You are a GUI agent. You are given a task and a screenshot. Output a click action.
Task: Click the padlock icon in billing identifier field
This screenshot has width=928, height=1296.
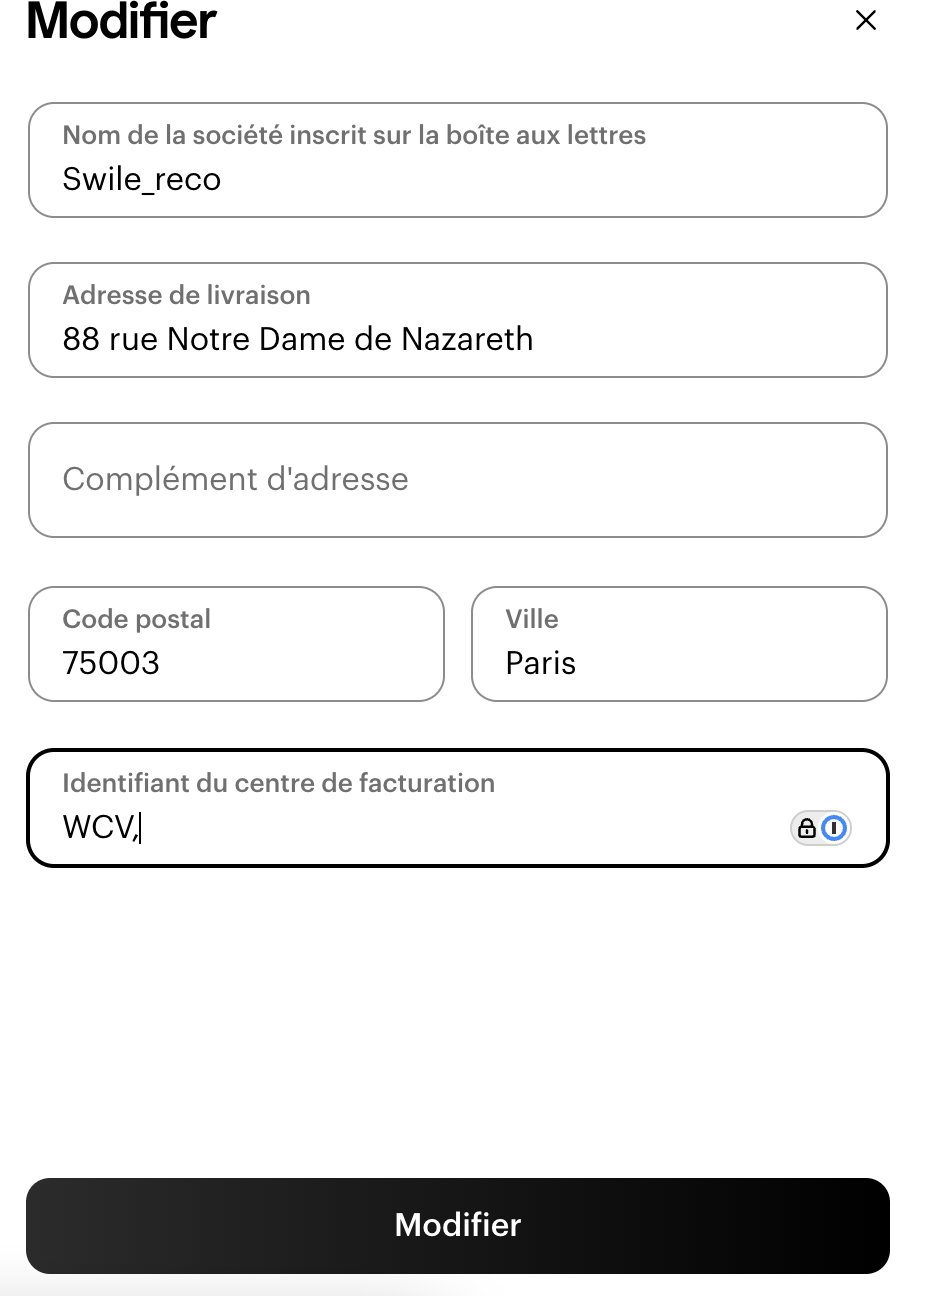pyautogui.click(x=806, y=828)
